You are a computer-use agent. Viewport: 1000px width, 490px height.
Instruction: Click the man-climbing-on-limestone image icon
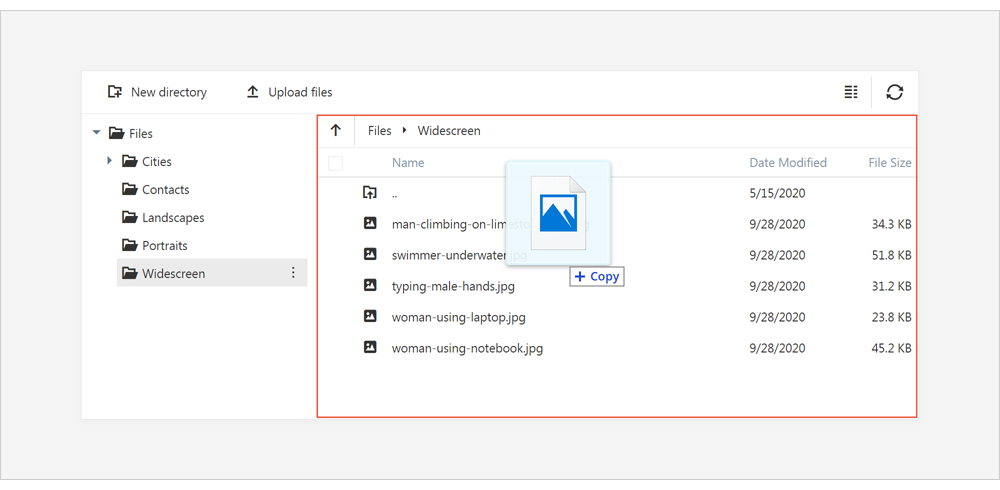370,223
